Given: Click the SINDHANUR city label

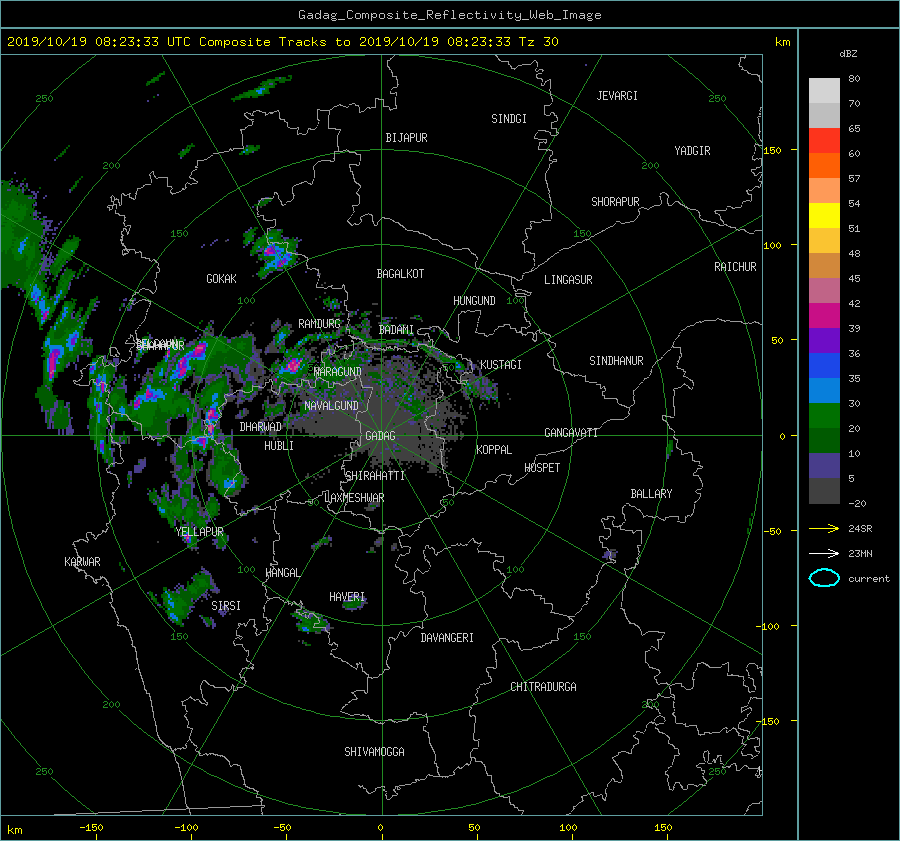Looking at the screenshot, I should [616, 361].
